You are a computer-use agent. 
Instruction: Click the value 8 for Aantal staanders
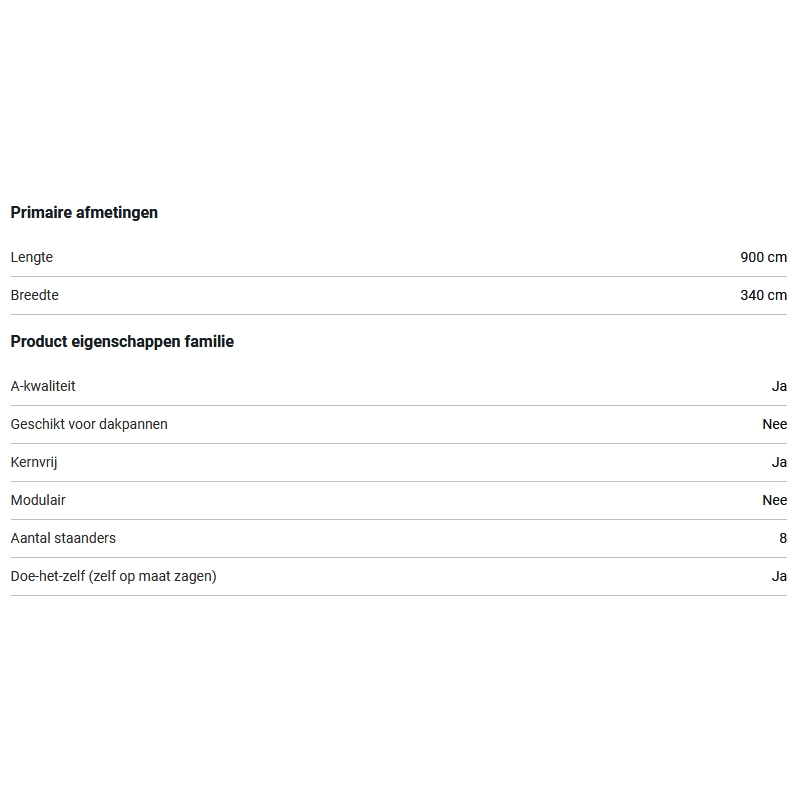tap(783, 538)
